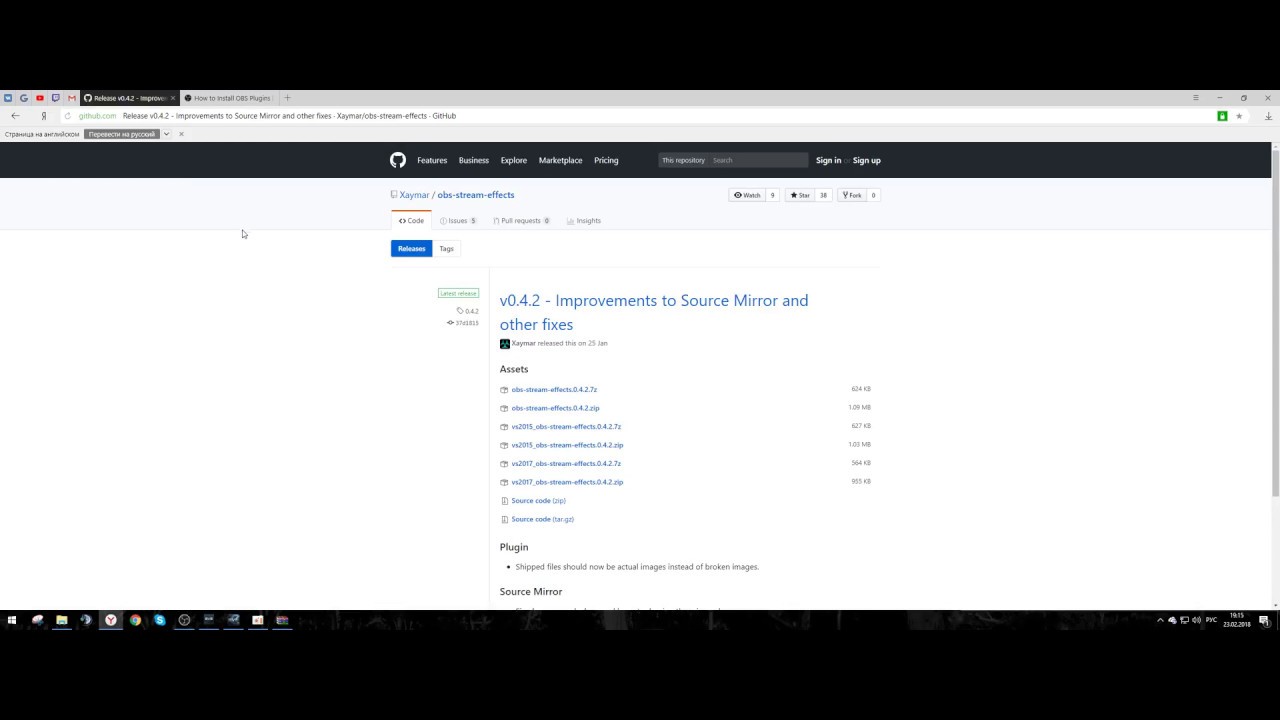This screenshot has width=1280, height=720.
Task: Open the 0.4.2 tag link
Action: (468, 311)
